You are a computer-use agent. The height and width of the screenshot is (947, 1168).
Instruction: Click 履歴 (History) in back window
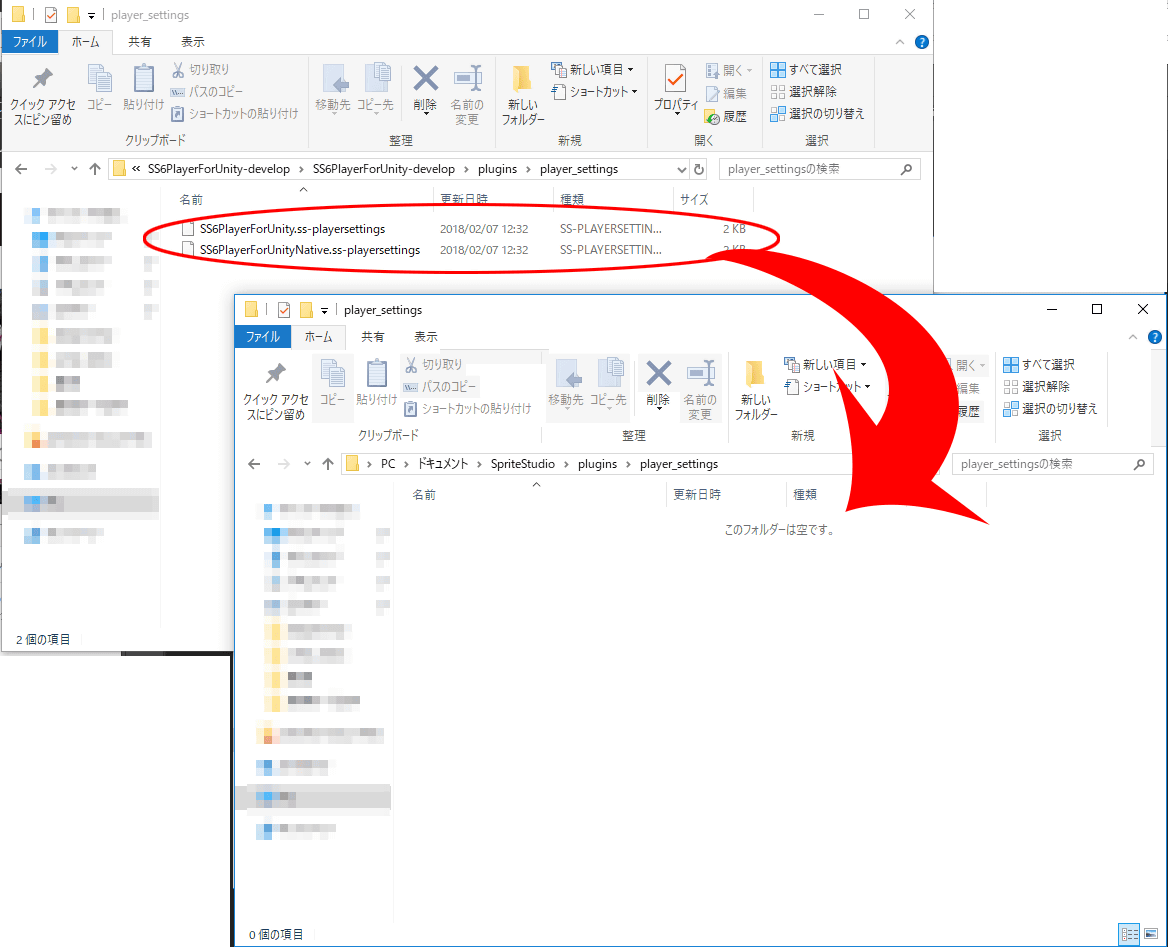[726, 116]
